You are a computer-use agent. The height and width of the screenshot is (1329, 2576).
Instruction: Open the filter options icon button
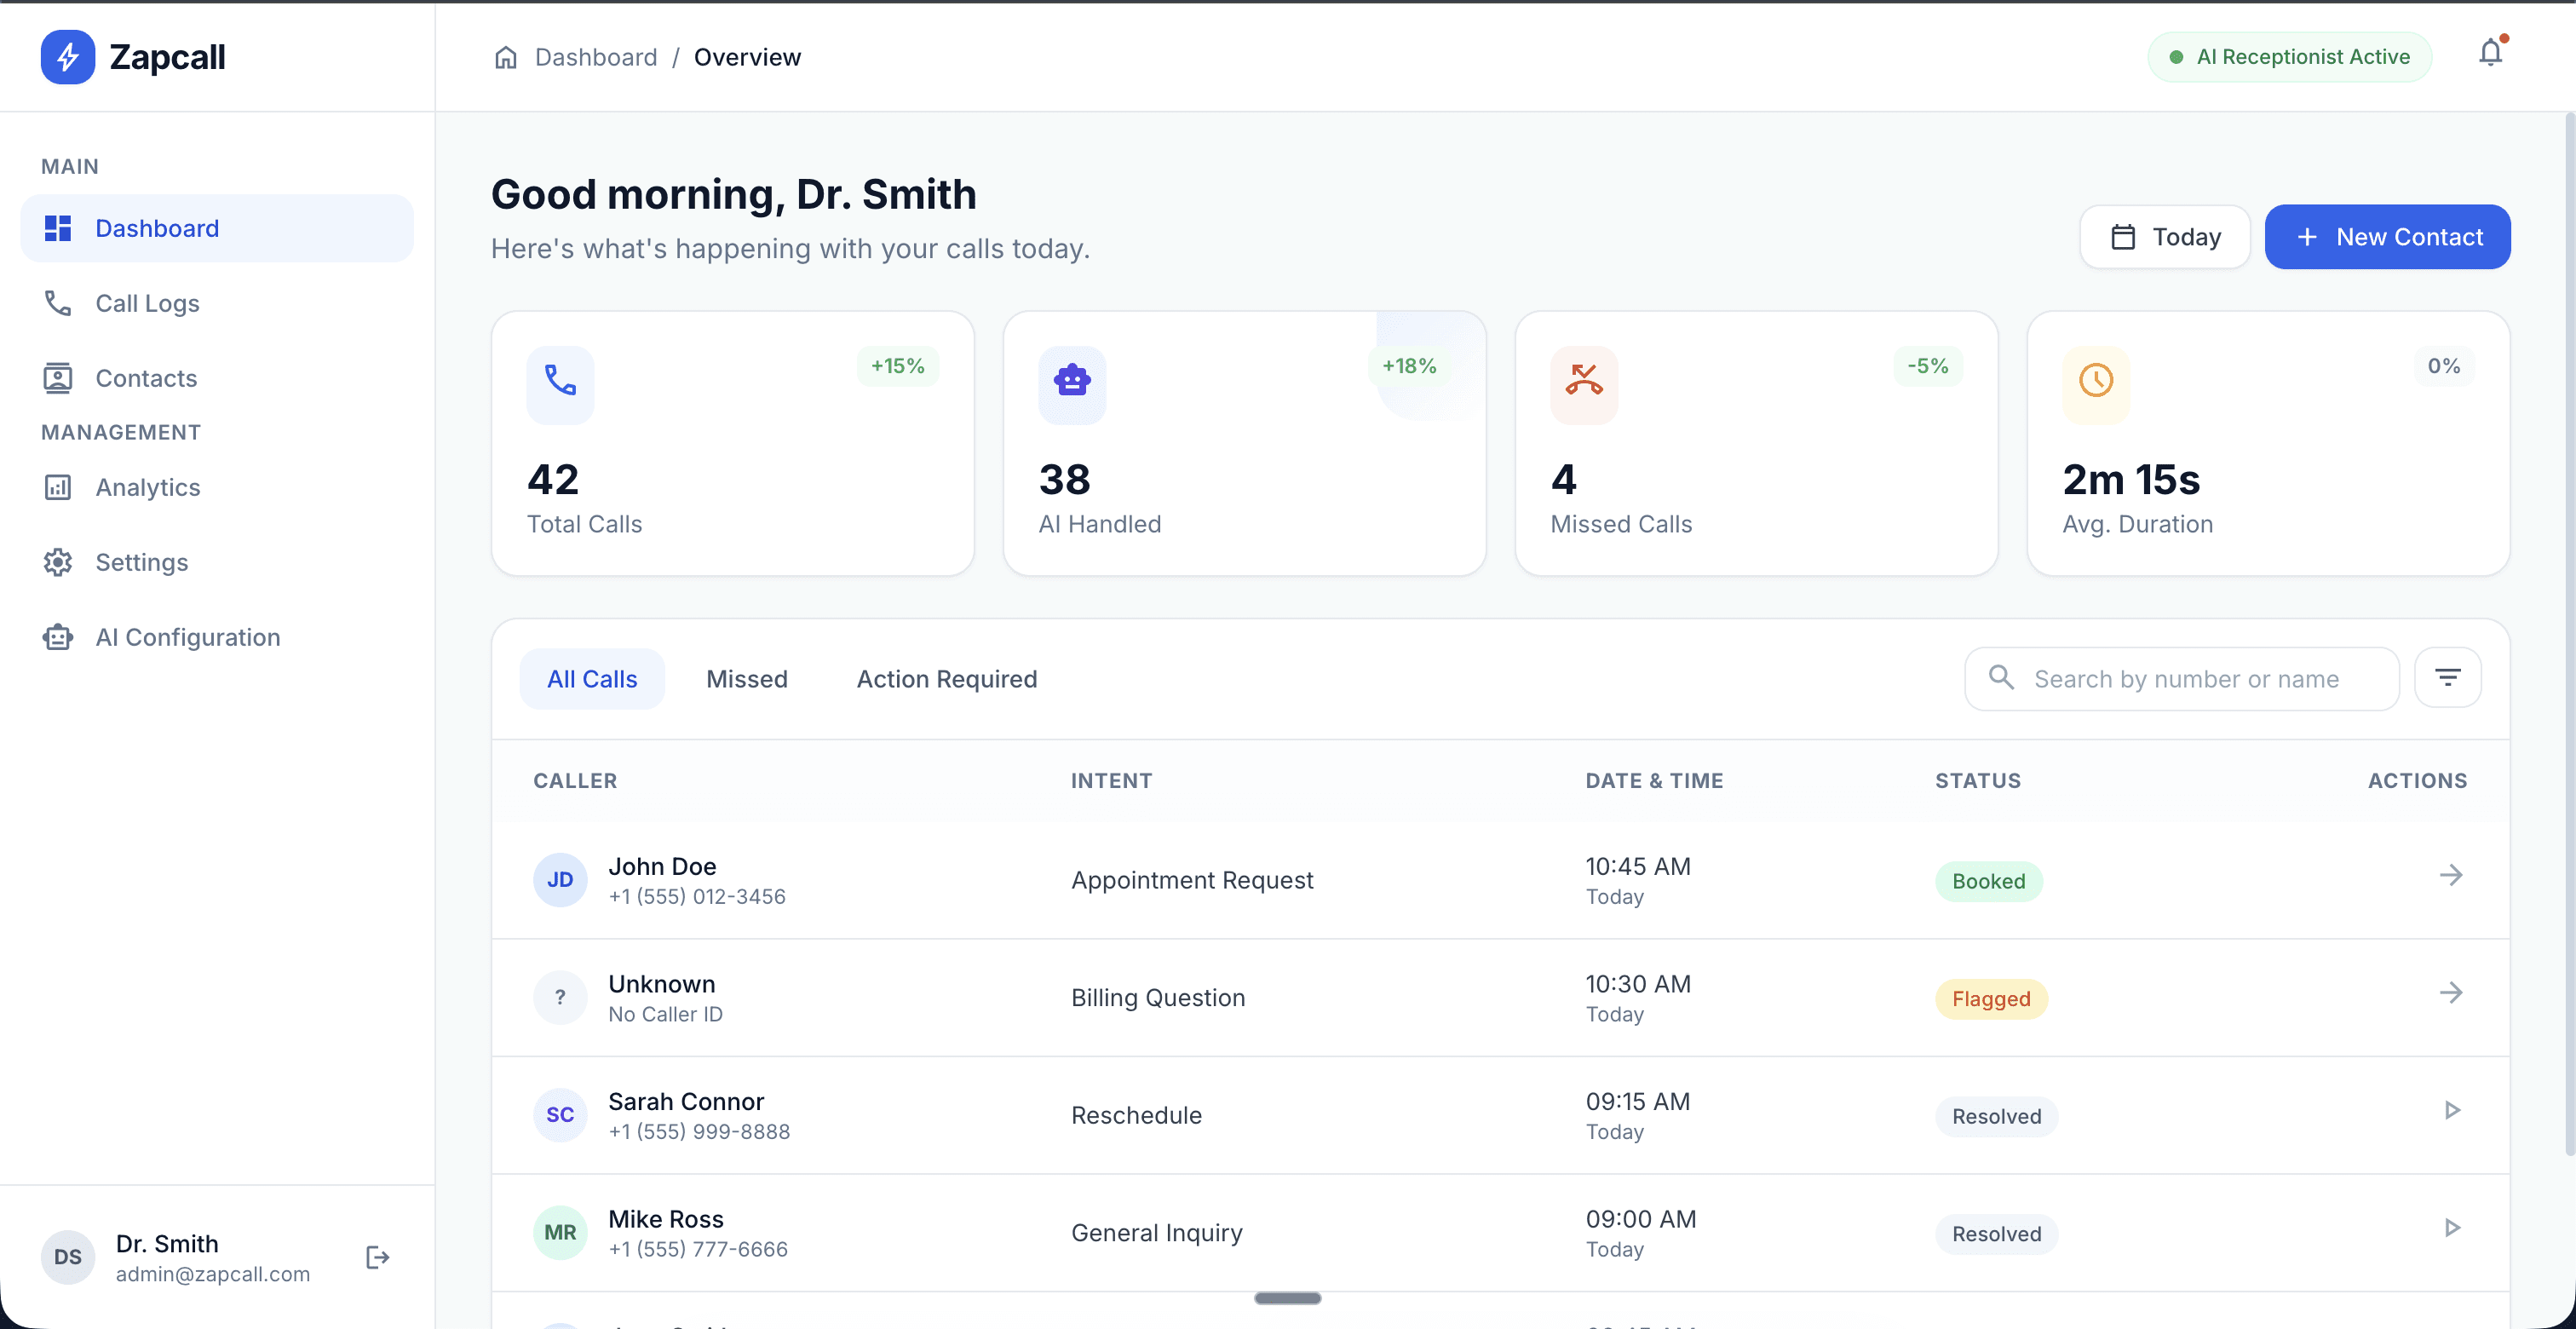pyautogui.click(x=2447, y=678)
